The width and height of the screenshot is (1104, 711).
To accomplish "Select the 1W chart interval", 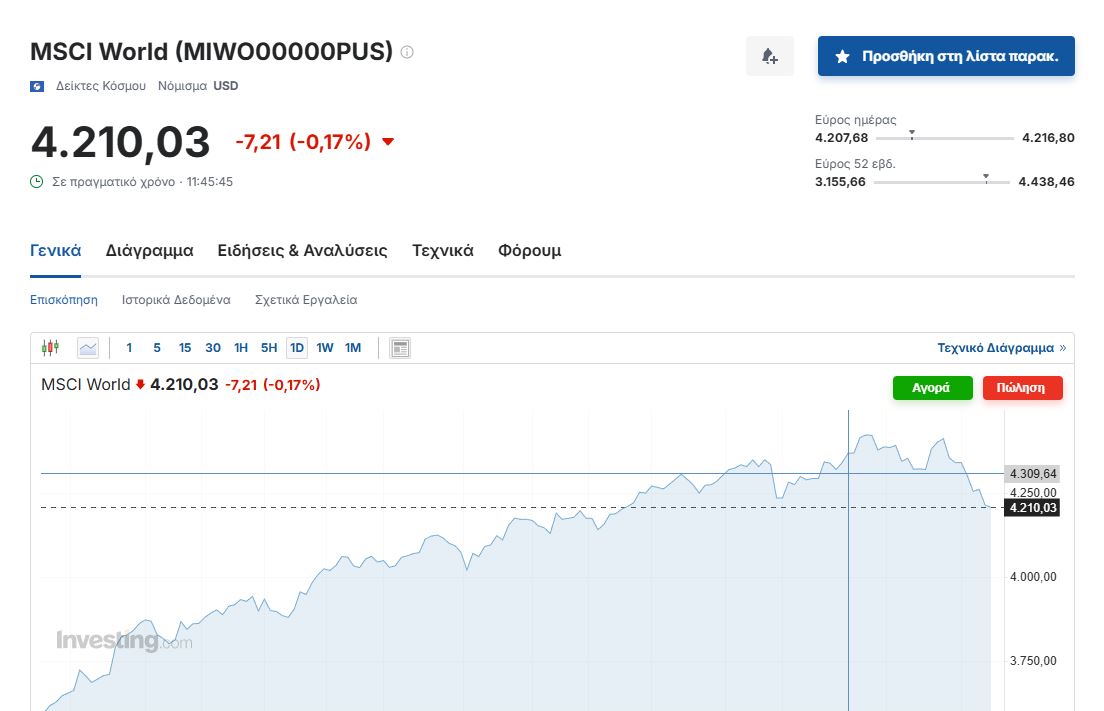I will (325, 348).
